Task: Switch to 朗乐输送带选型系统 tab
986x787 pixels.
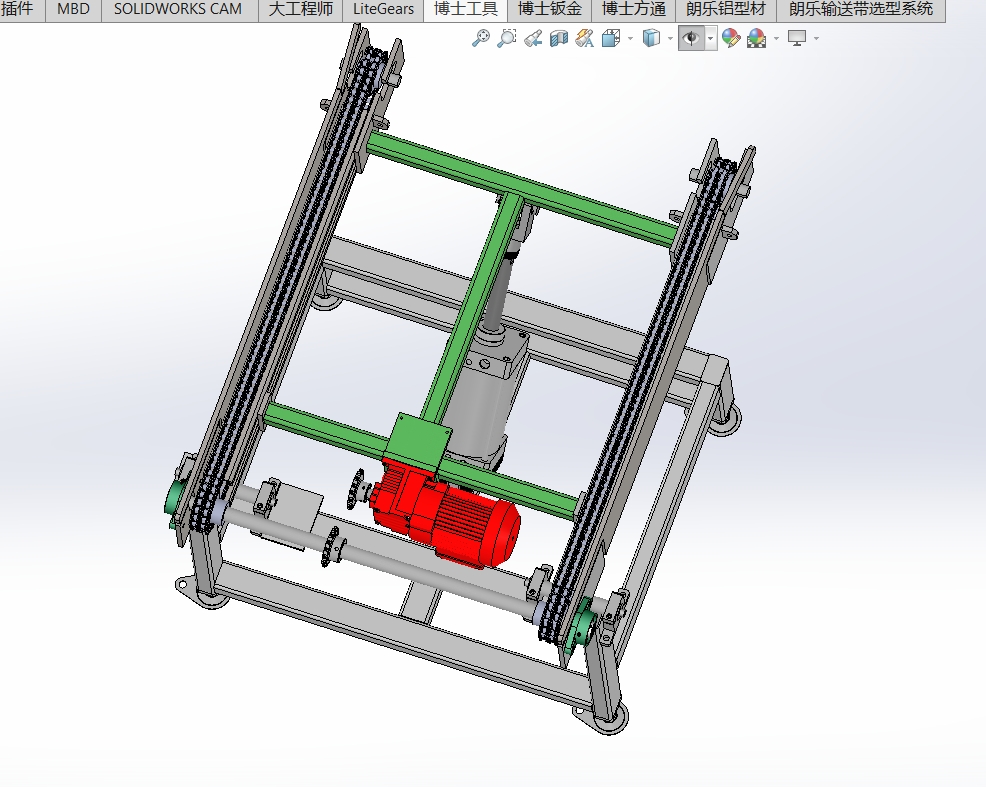Action: [861, 9]
